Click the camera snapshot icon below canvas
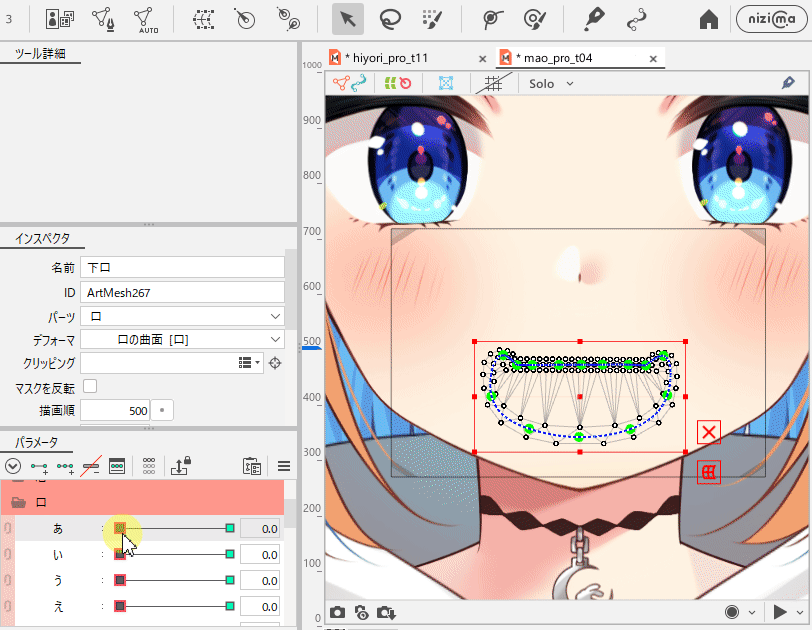The image size is (812, 630). (338, 612)
